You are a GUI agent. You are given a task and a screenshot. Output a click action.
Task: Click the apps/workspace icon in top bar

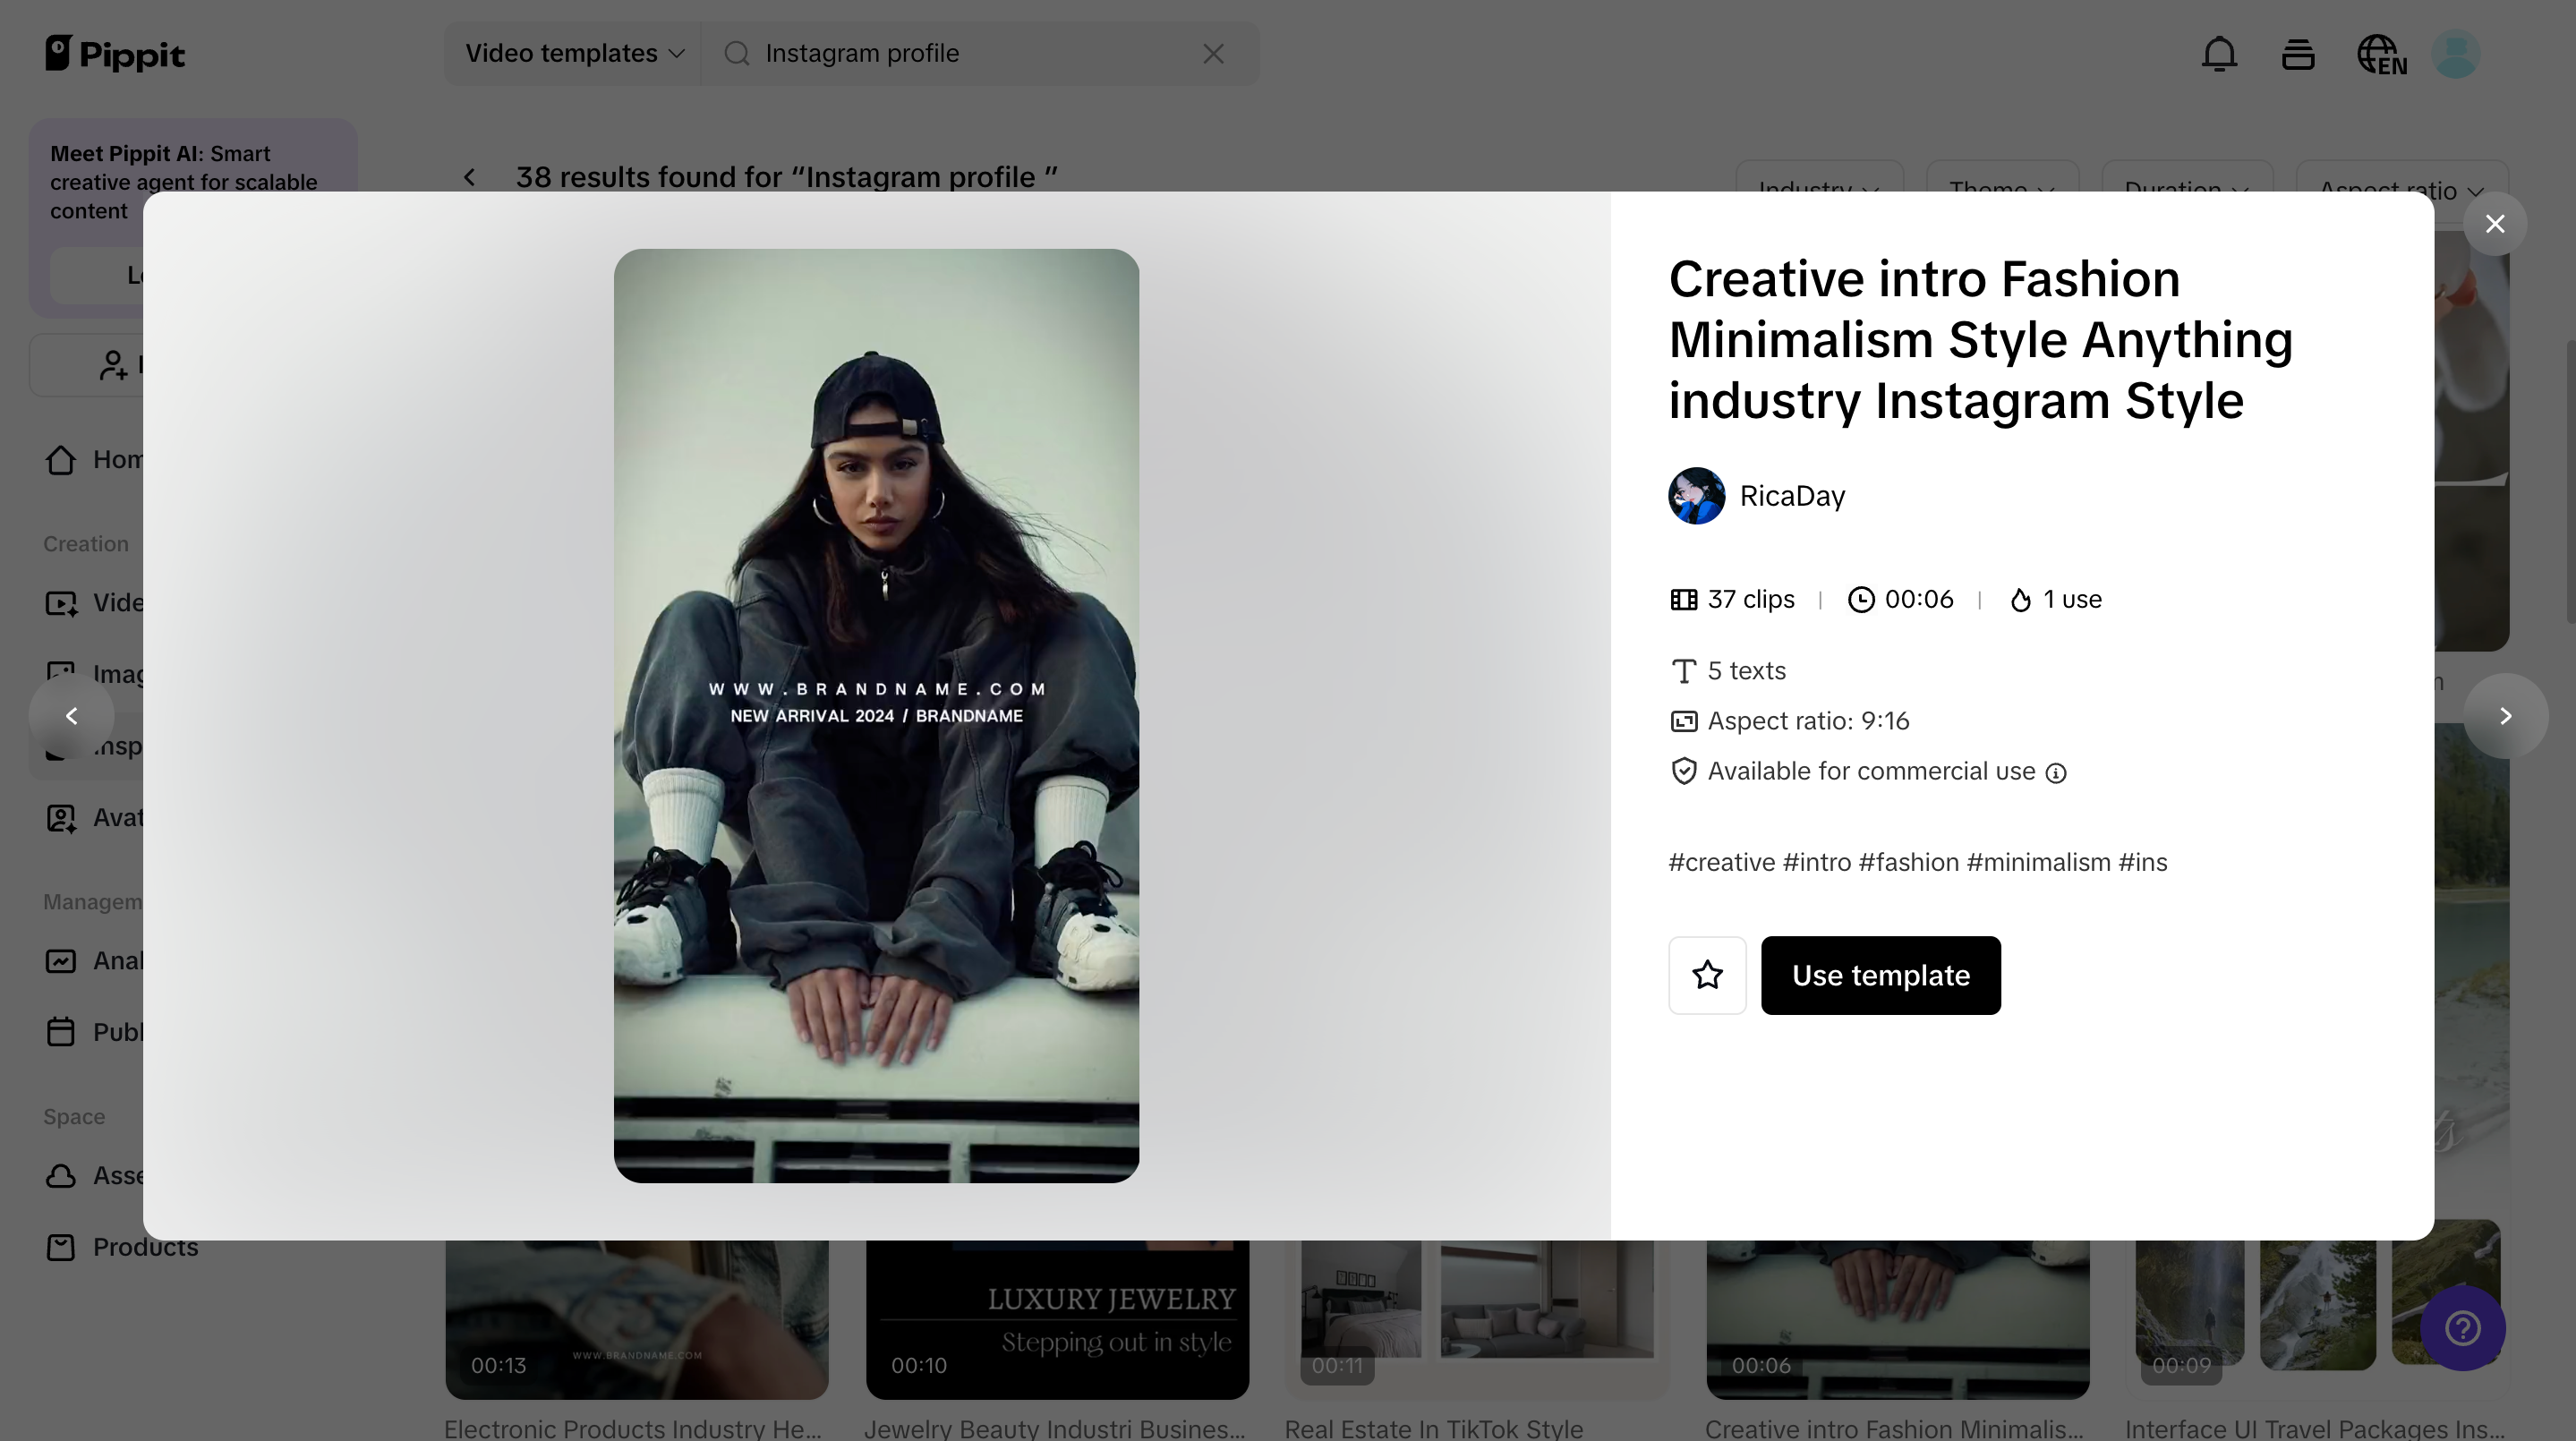[2298, 54]
